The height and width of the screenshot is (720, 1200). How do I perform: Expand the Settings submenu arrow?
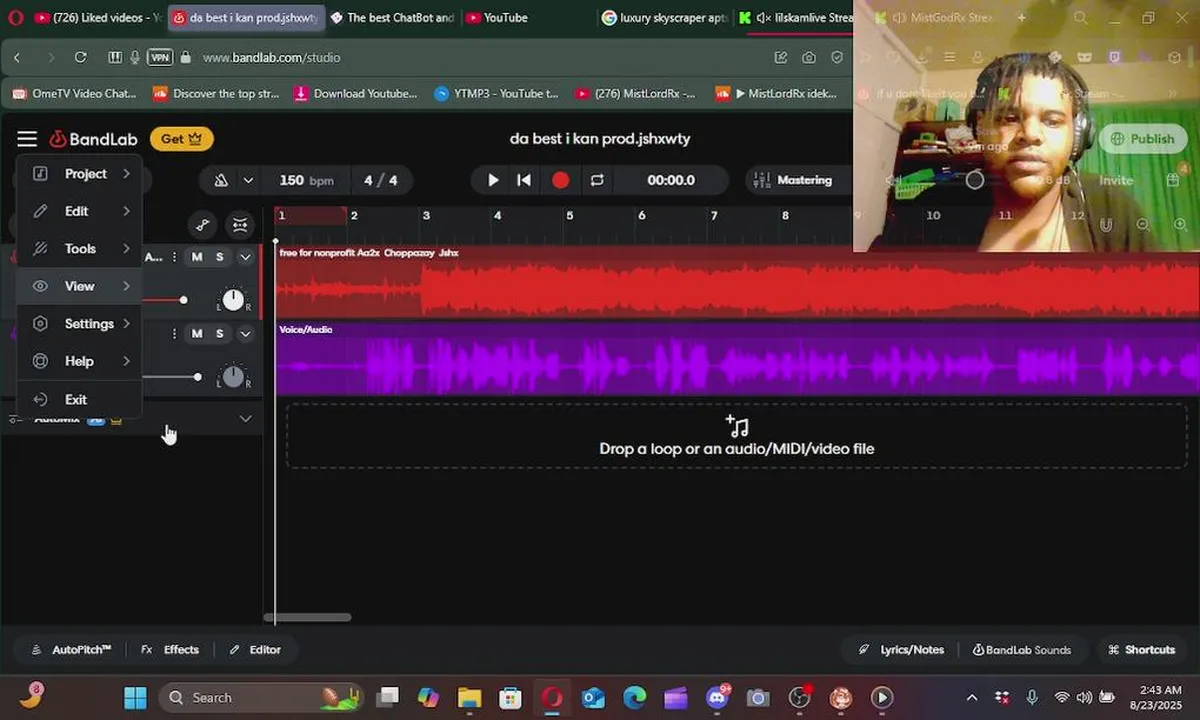click(127, 324)
